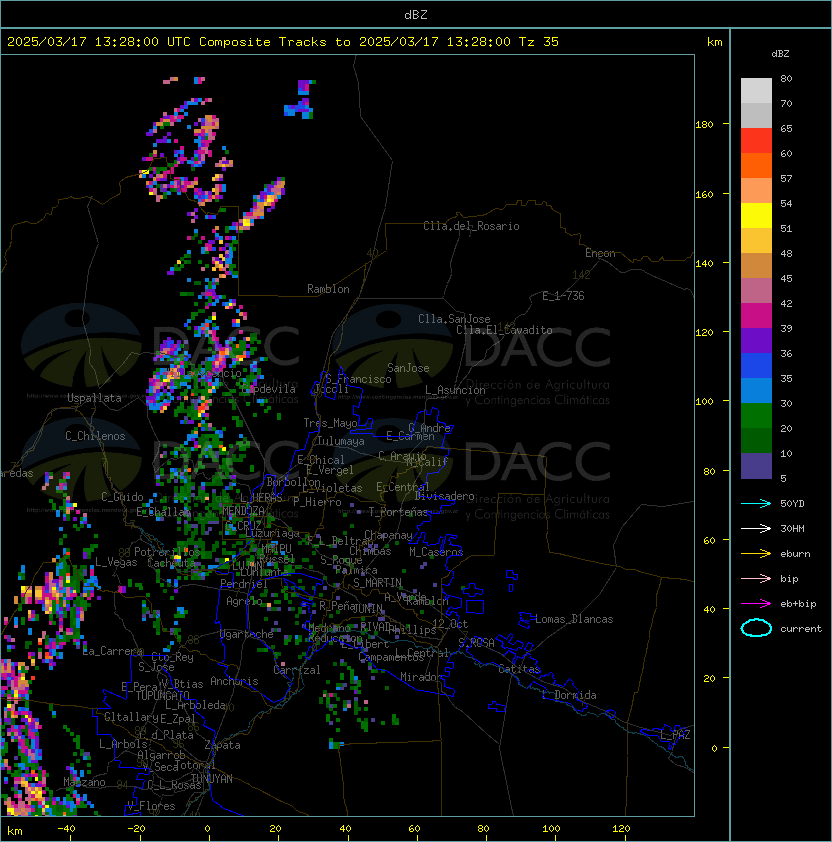
Task: Pick the light grey swatch between 80 and 70
Action: pyautogui.click(x=756, y=91)
